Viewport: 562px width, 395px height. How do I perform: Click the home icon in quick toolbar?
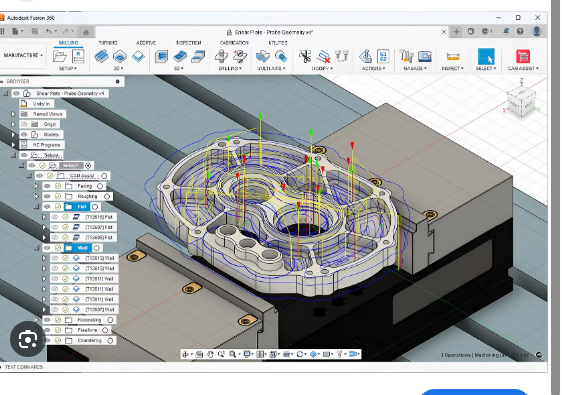click(86, 32)
